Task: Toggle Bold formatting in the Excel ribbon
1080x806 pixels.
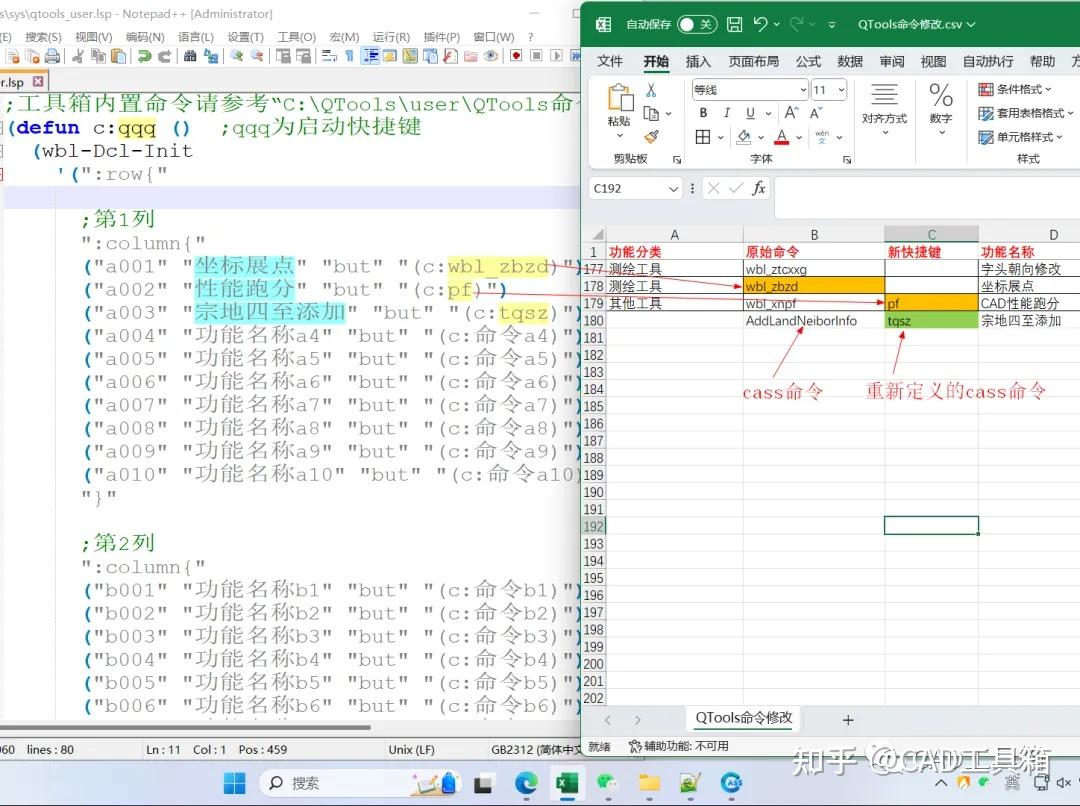Action: click(703, 113)
